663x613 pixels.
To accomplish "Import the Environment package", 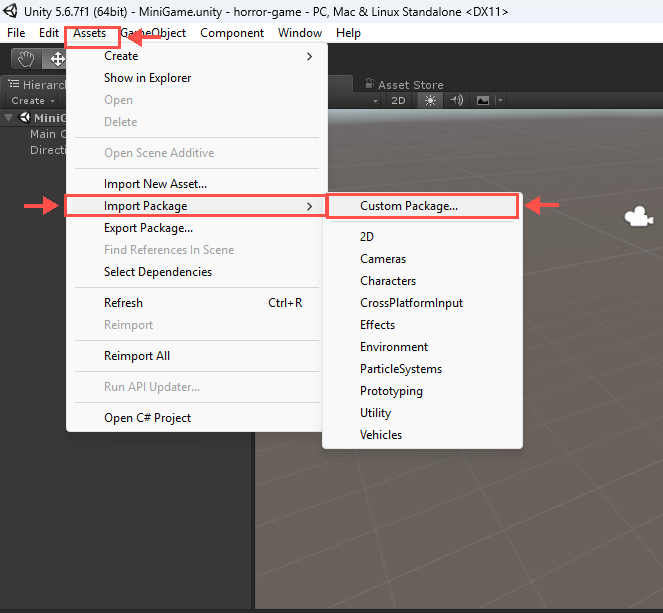I will click(x=422, y=347).
